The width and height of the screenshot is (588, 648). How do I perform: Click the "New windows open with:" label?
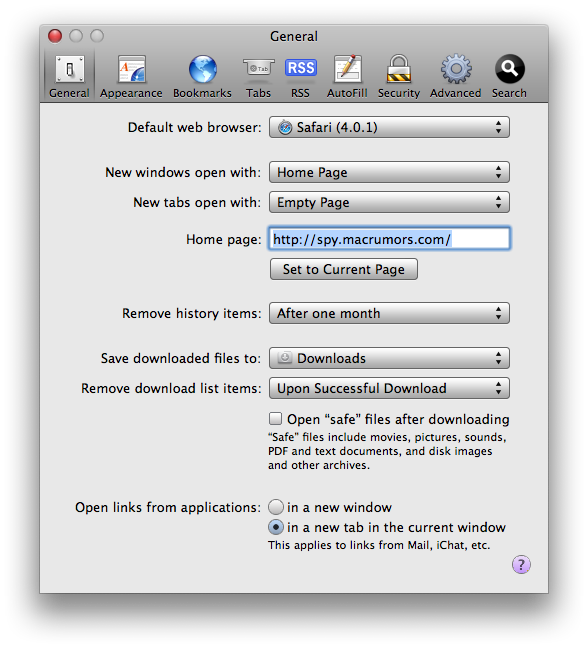tap(183, 173)
